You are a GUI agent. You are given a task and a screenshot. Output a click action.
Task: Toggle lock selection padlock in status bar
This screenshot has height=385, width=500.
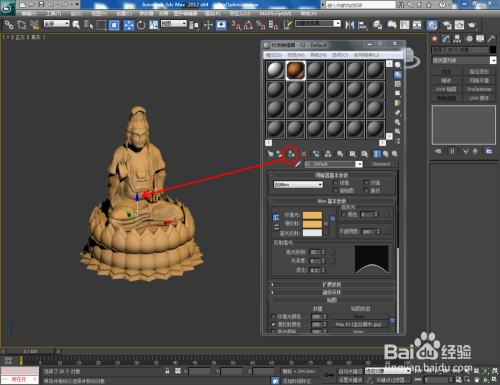(167, 371)
